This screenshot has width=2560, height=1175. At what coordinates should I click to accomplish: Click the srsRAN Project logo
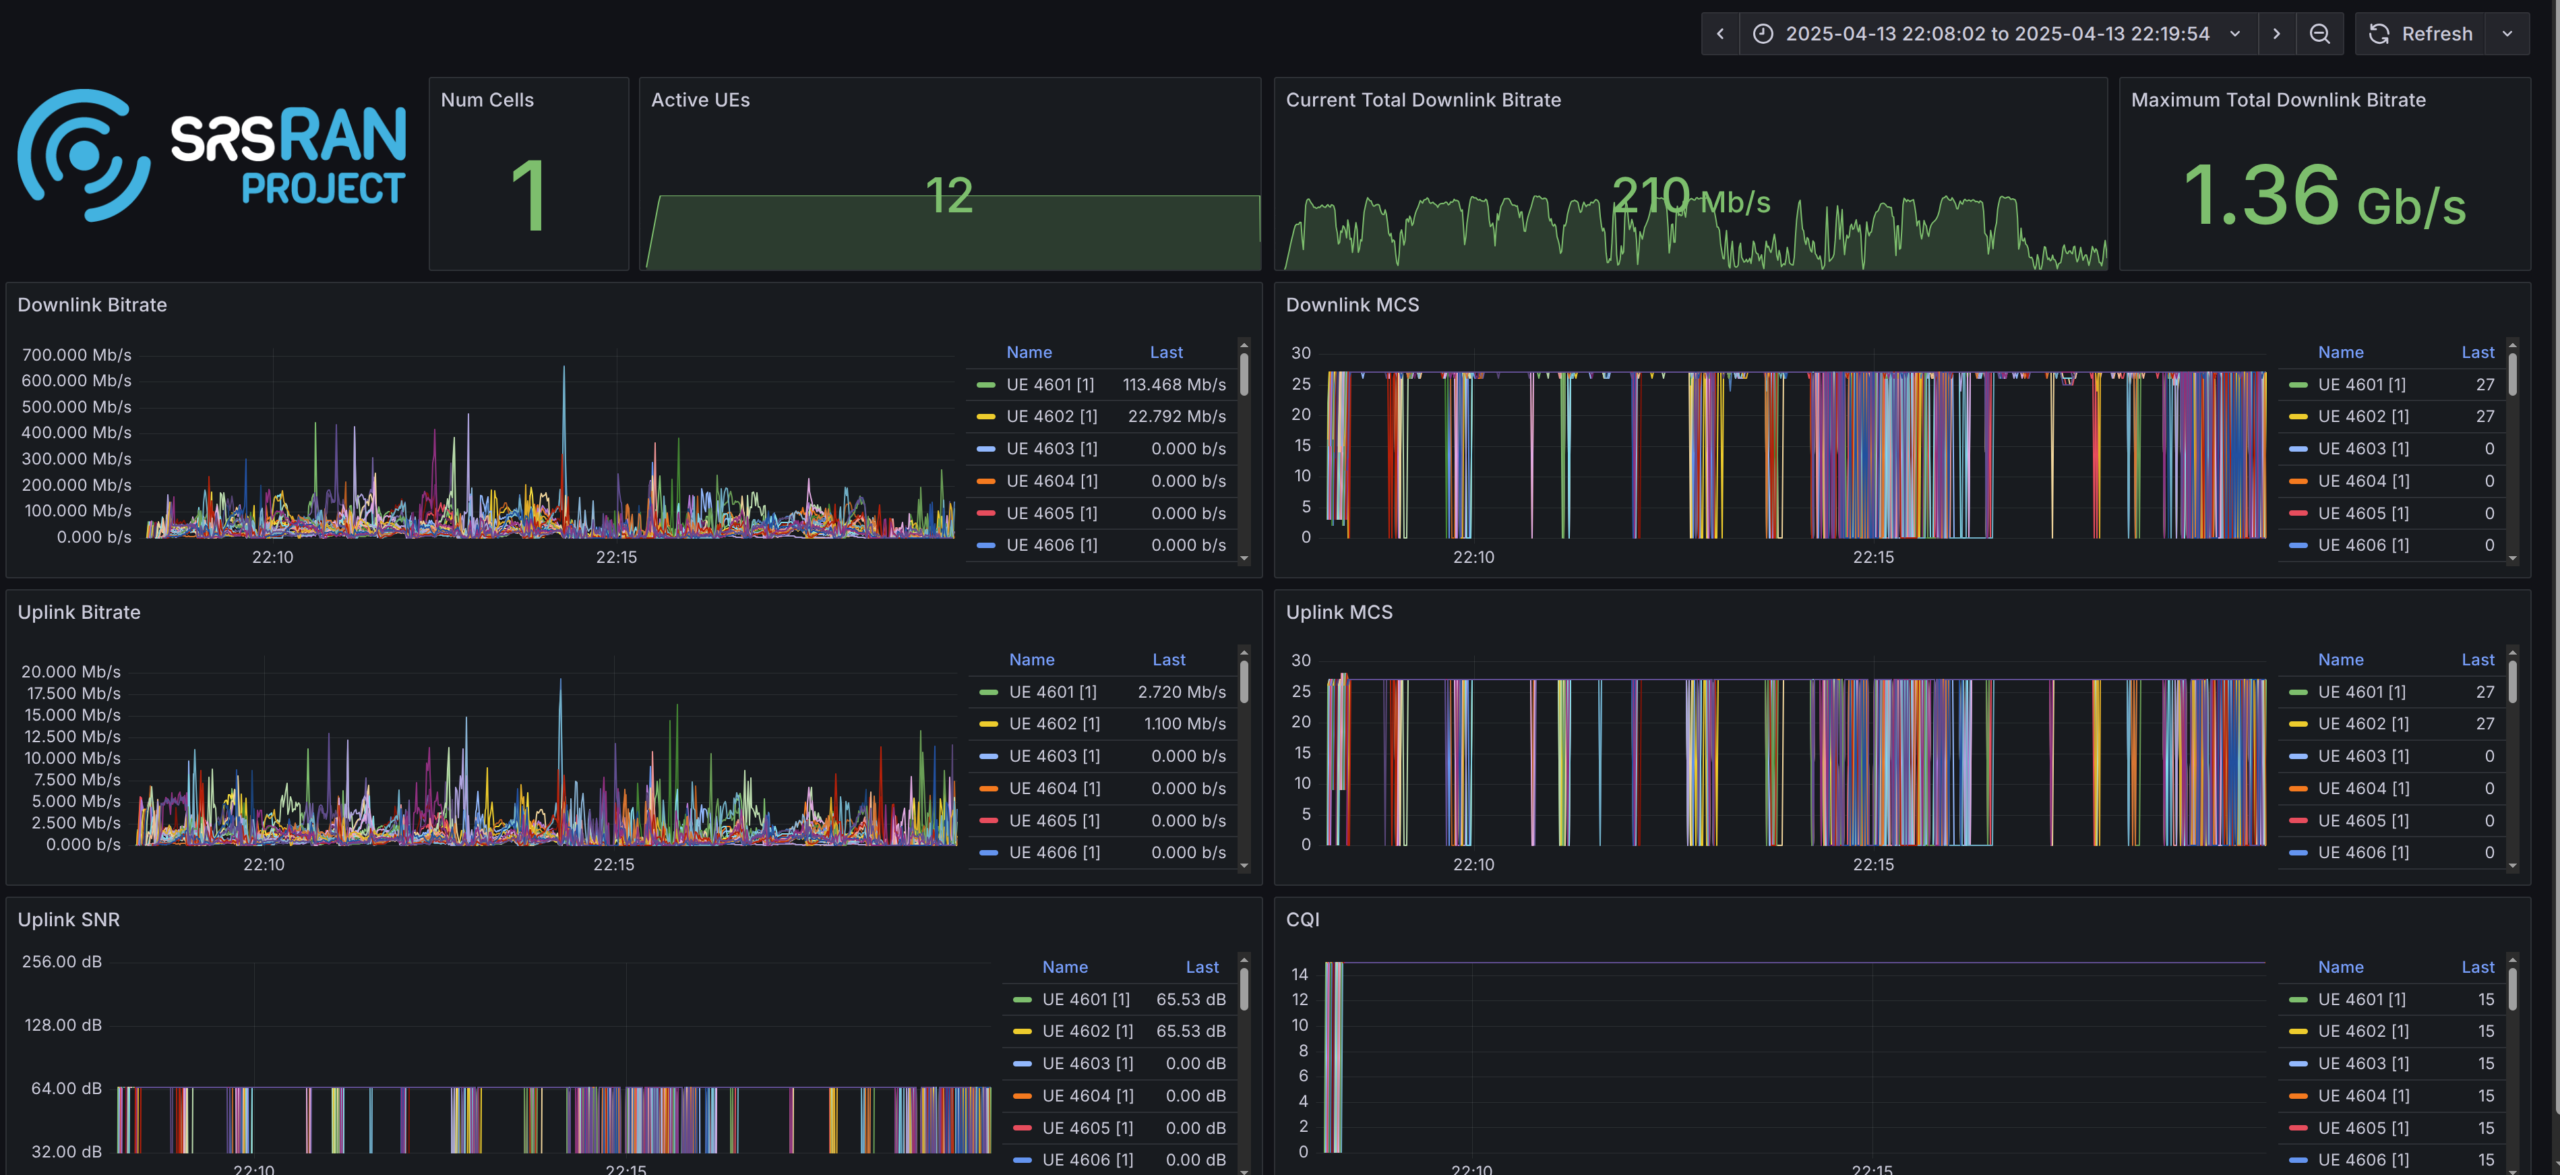212,155
